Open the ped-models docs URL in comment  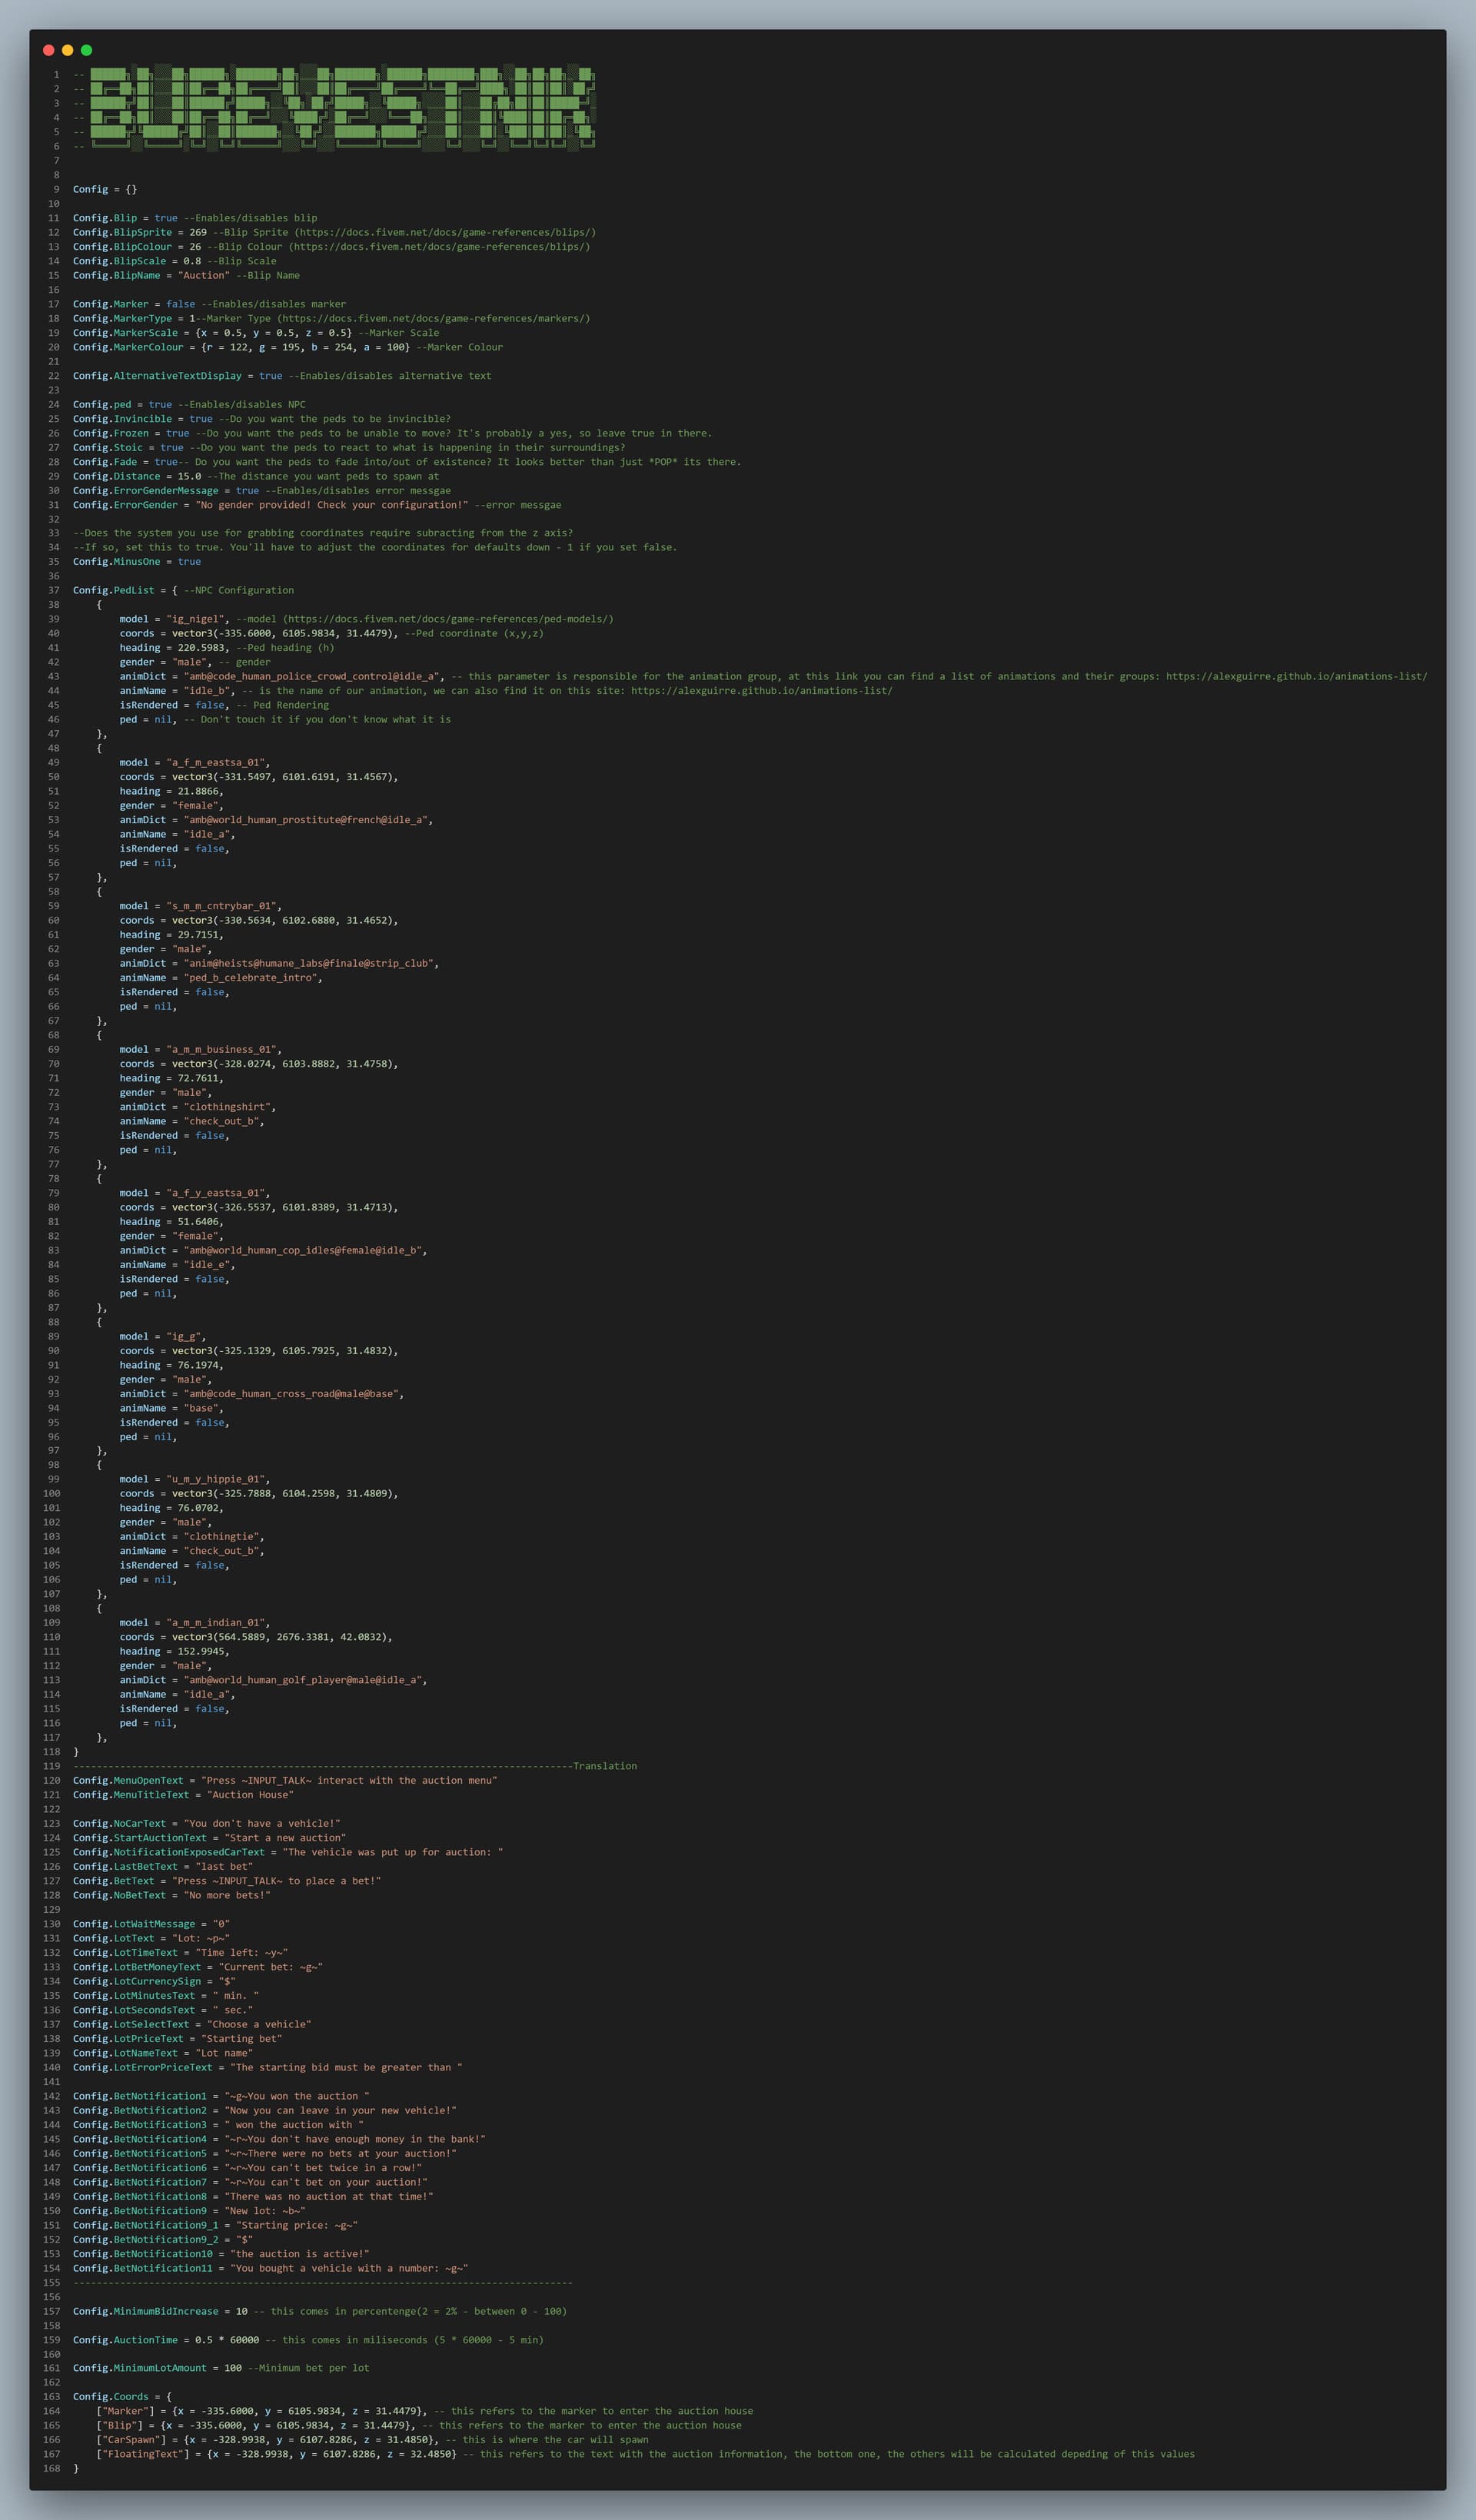447,619
